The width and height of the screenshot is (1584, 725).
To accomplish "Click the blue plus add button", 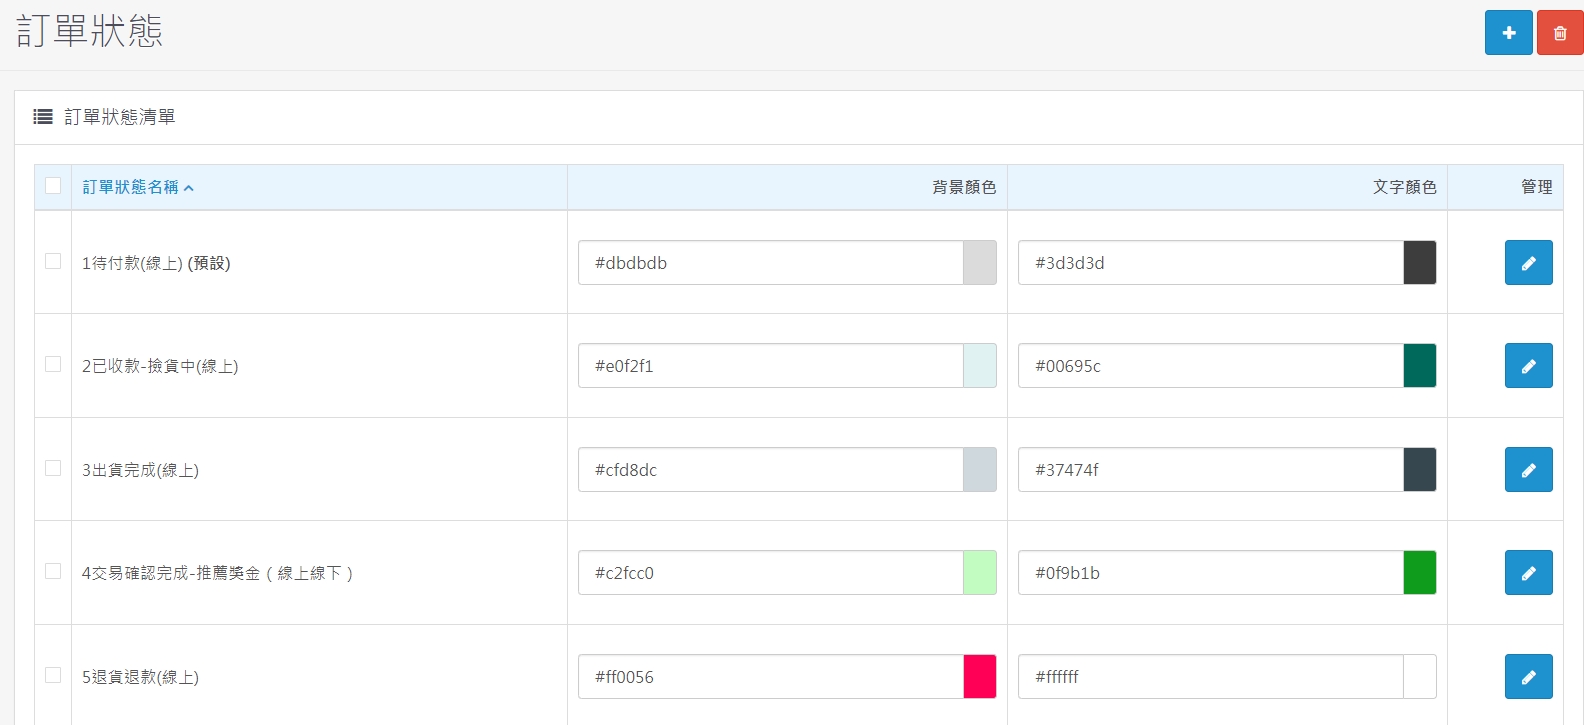I will click(x=1508, y=33).
